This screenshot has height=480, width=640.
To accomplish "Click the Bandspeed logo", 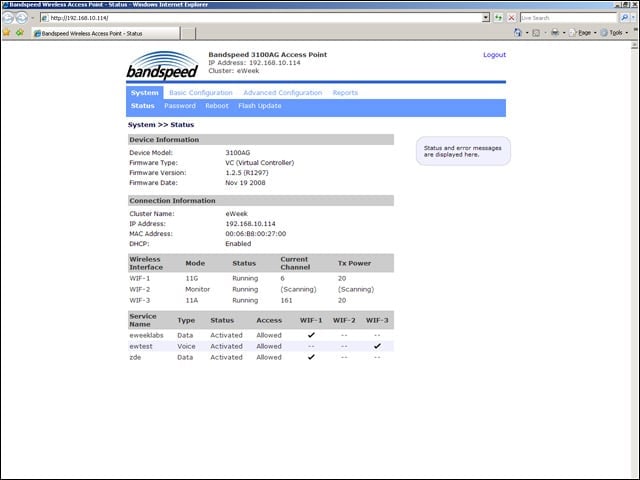I will coord(162,65).
